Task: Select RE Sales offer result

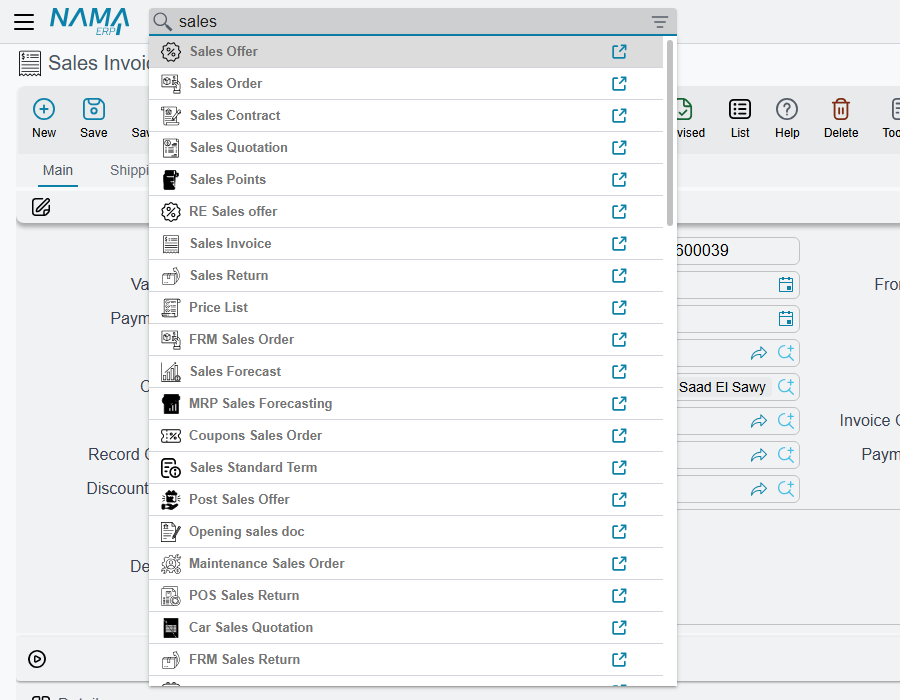Action: (406, 212)
